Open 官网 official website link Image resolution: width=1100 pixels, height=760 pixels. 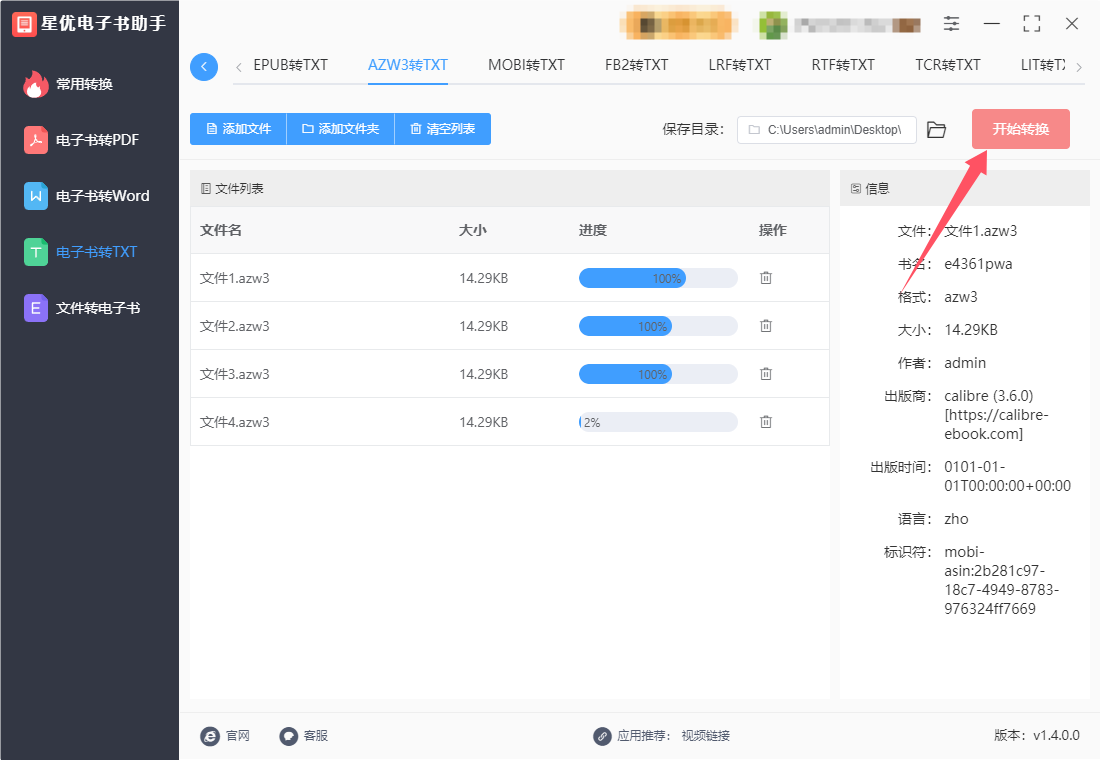pyautogui.click(x=225, y=735)
